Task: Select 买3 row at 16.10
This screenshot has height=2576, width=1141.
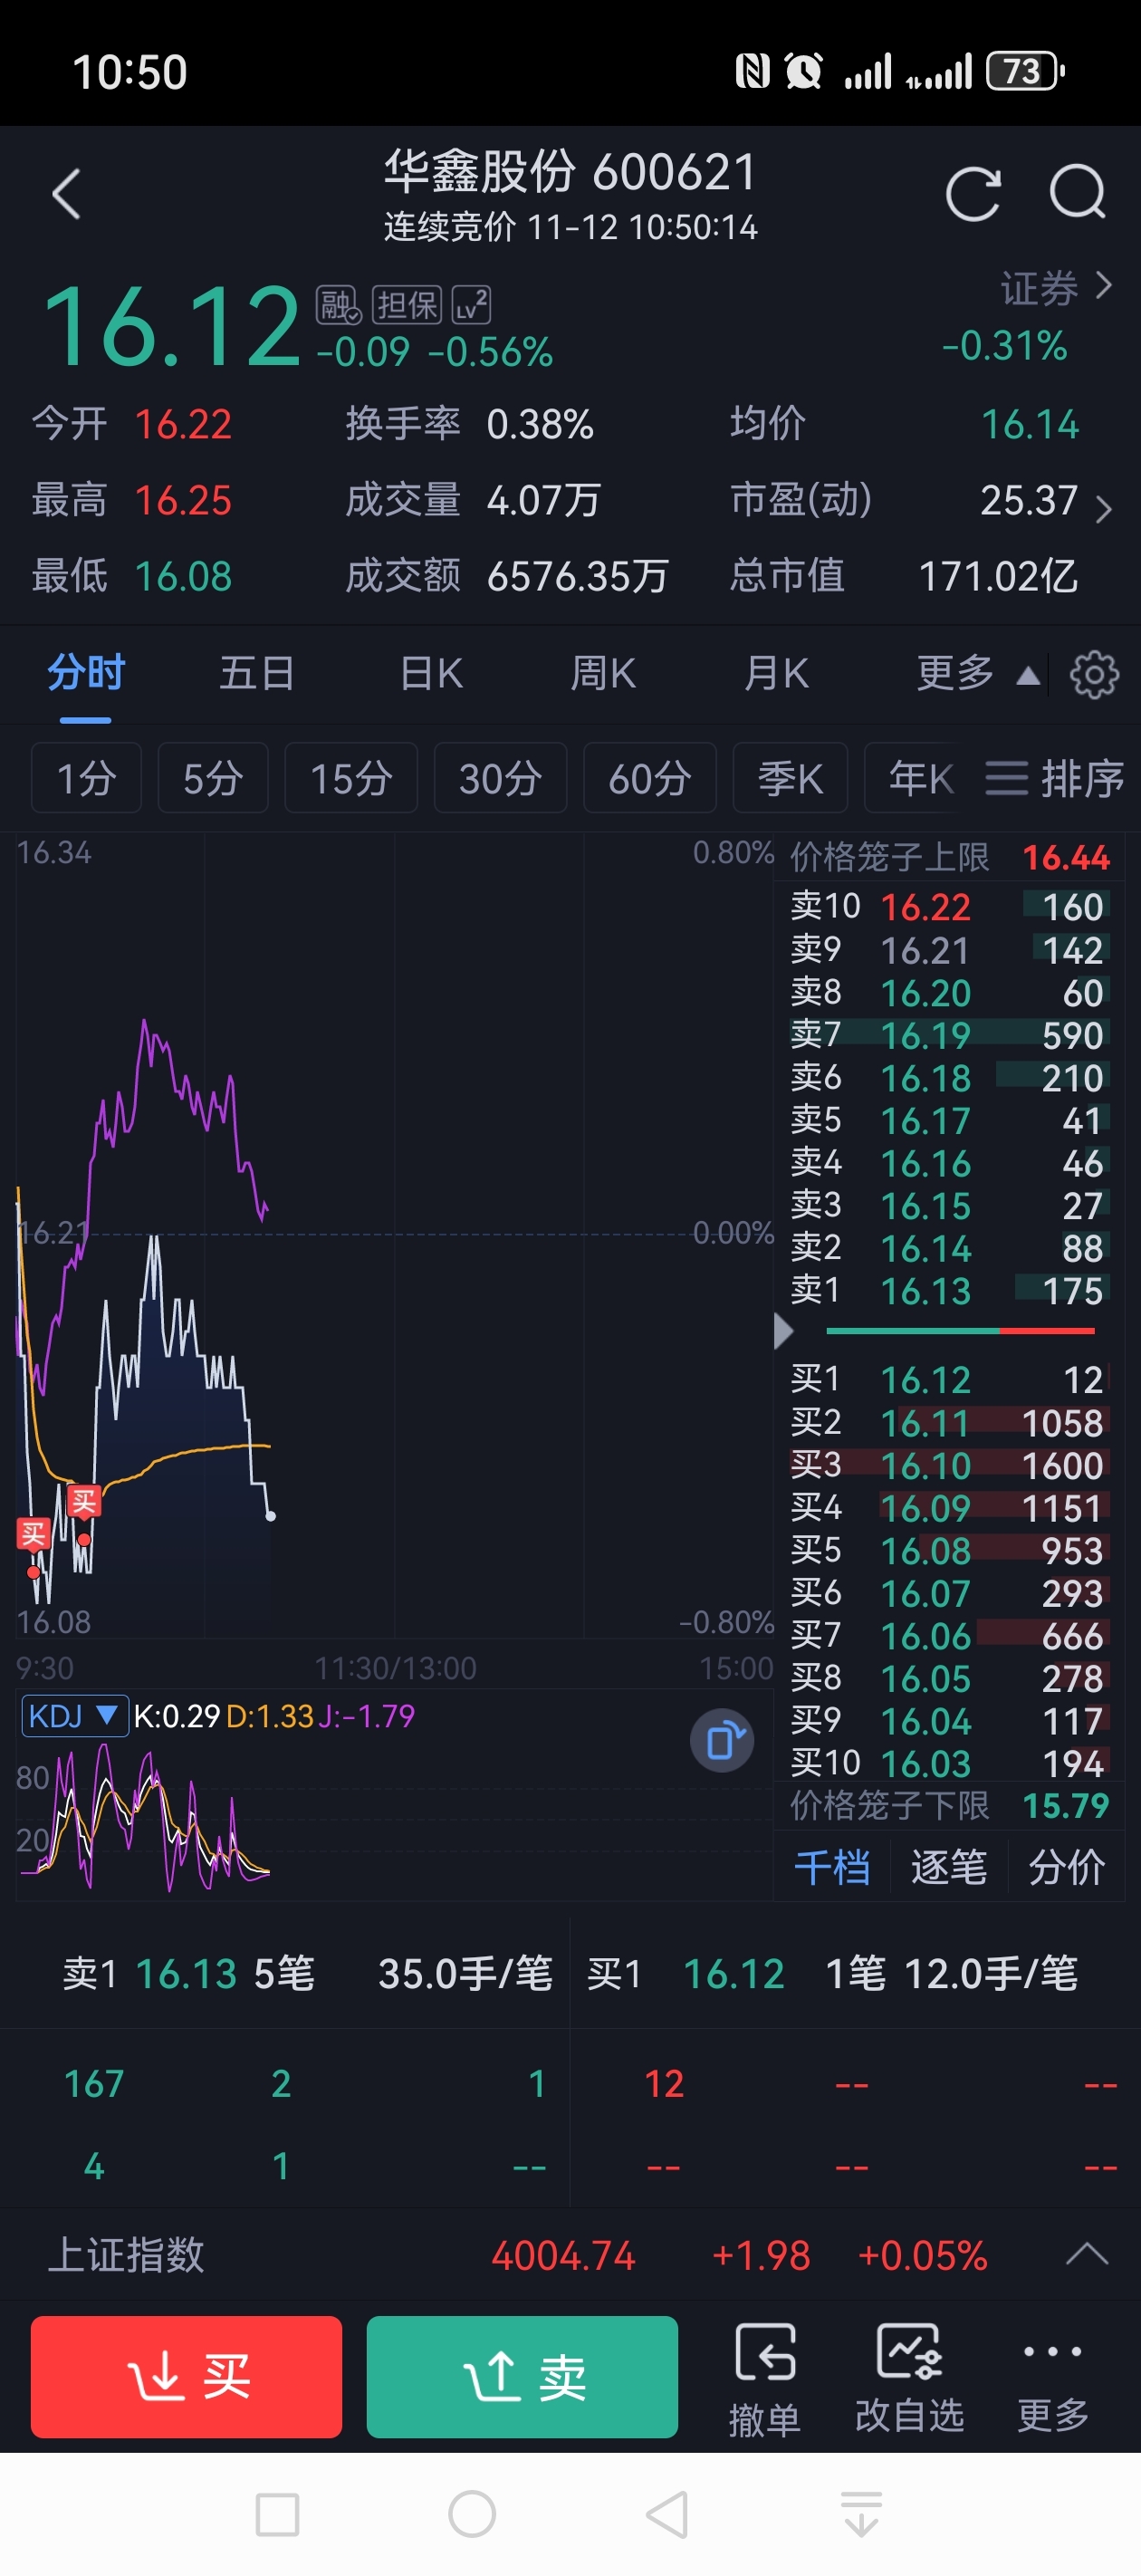Action: 948,1465
